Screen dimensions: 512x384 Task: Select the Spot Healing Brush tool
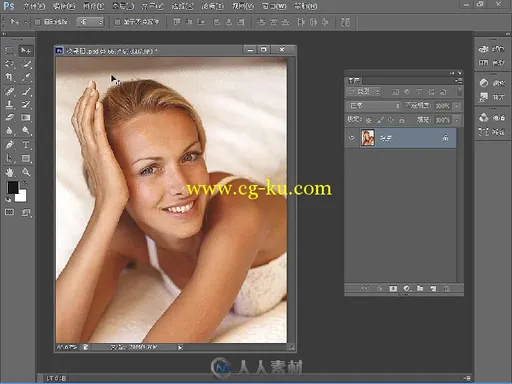click(10, 91)
